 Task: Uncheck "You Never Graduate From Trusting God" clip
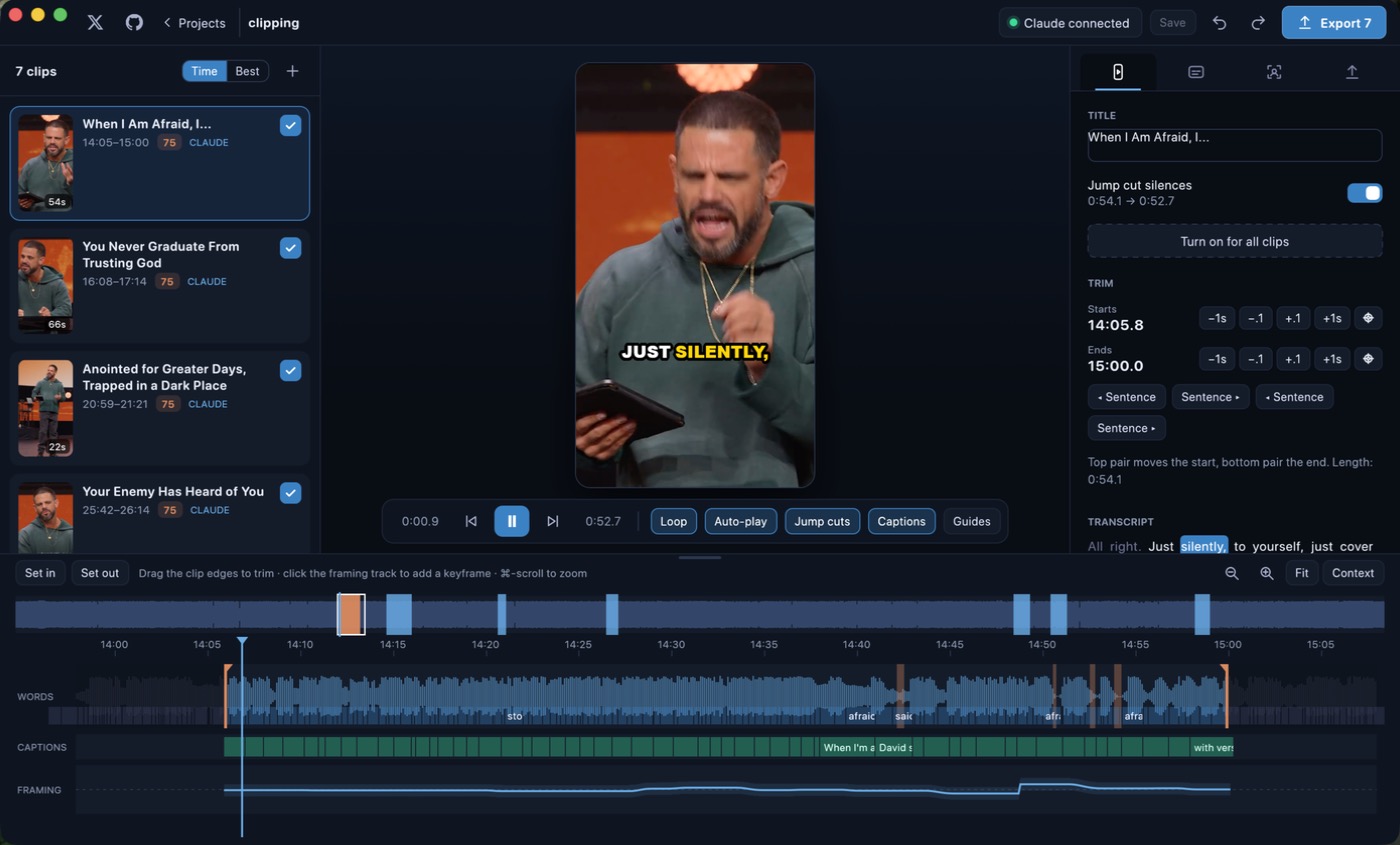(290, 248)
